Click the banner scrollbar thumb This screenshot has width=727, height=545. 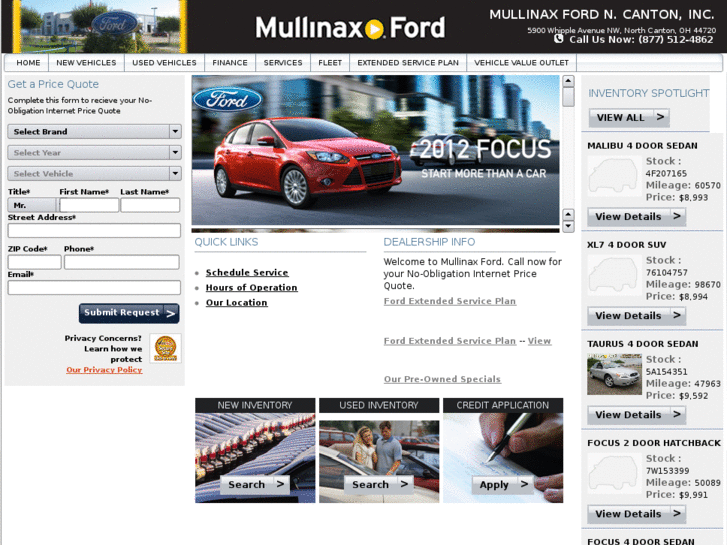pyautogui.click(x=568, y=97)
